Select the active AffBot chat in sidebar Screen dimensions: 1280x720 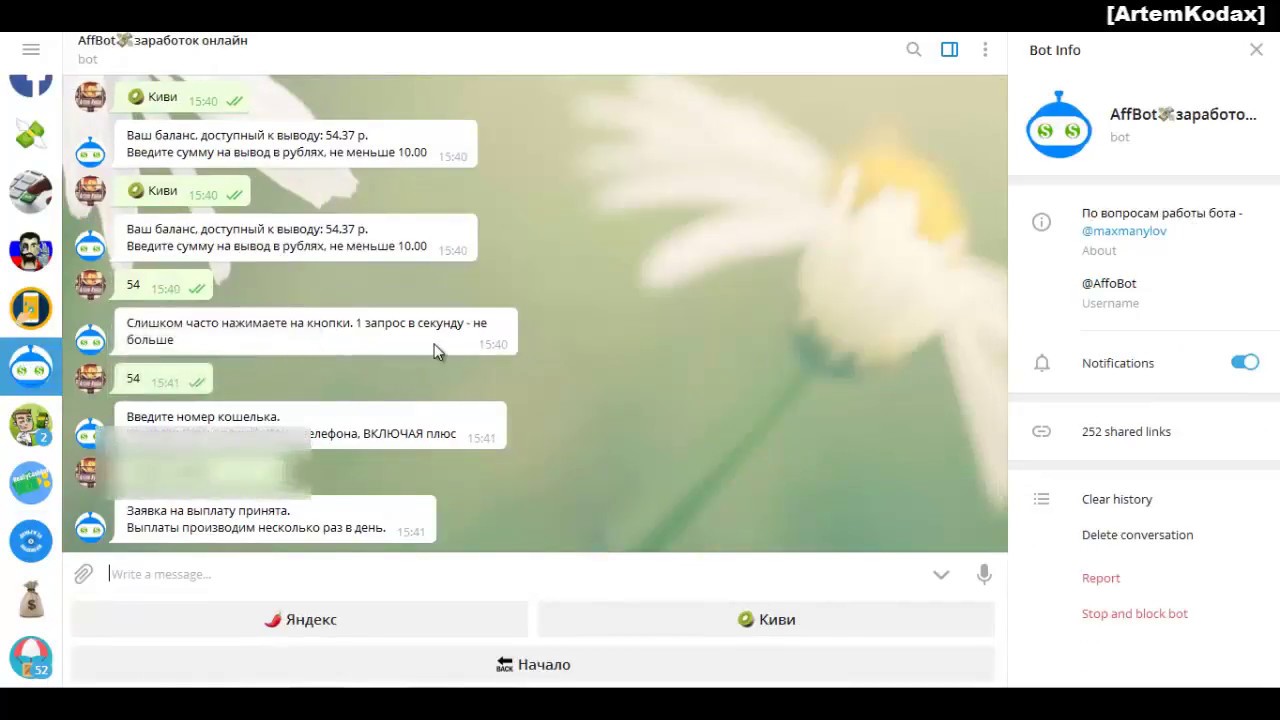point(31,367)
